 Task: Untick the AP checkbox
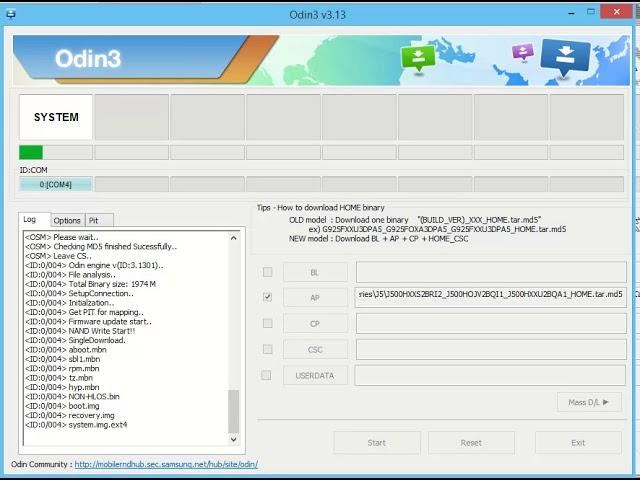(x=267, y=297)
